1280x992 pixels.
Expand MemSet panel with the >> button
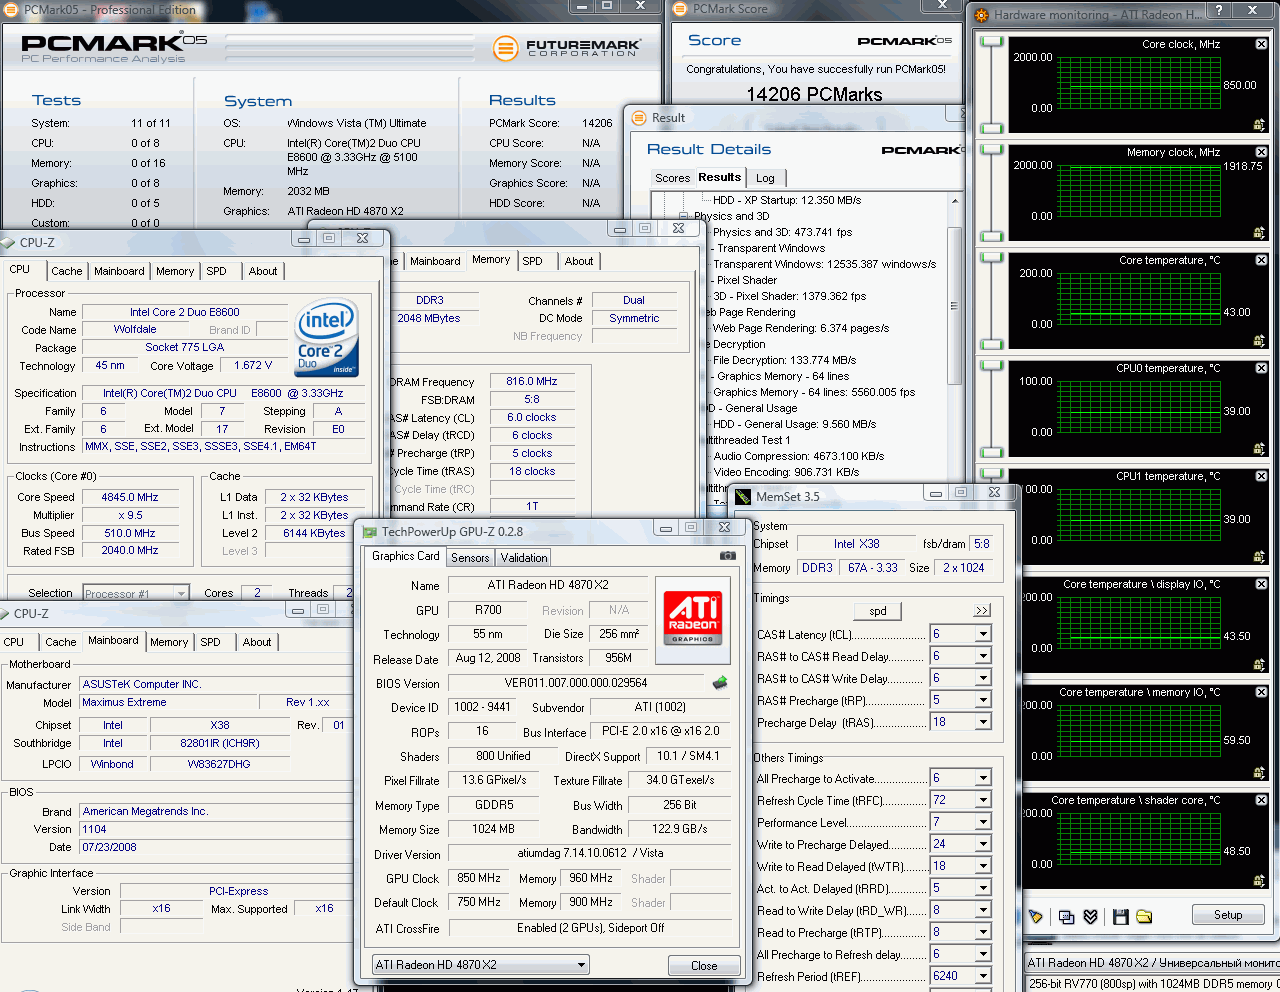[x=982, y=610]
